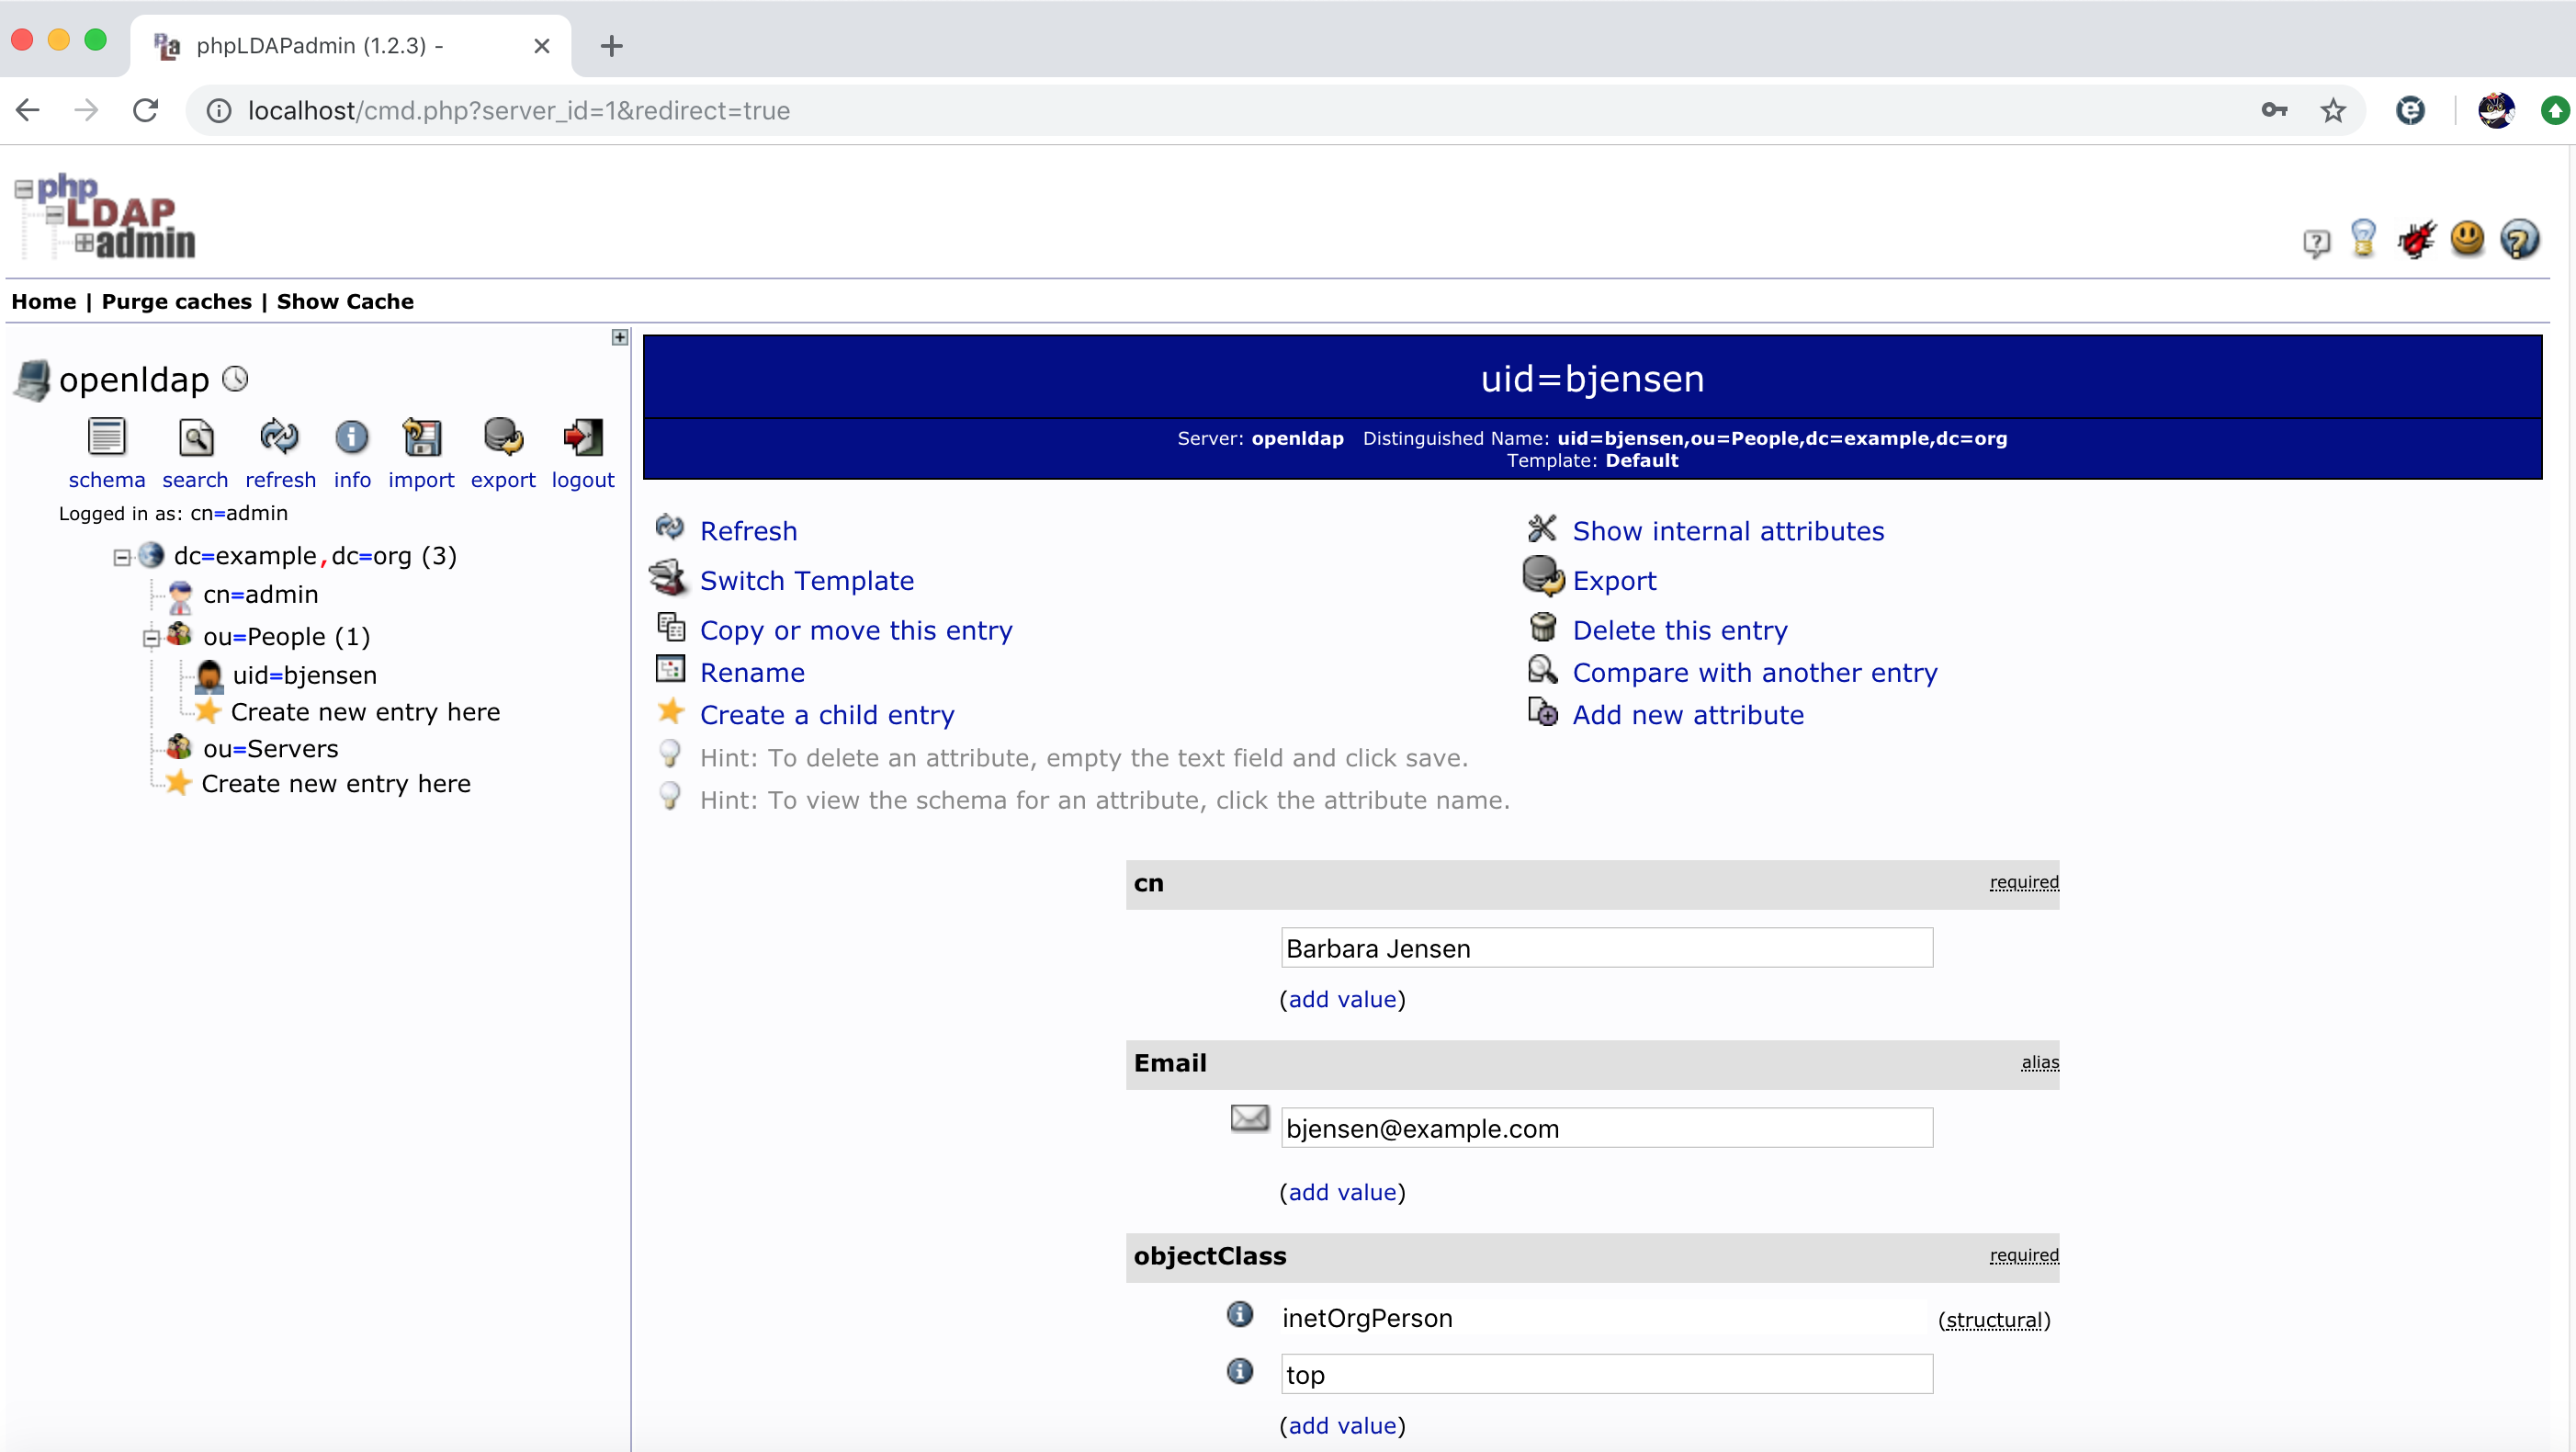Open donate page via smiley icon
The width and height of the screenshot is (2576, 1452).
click(2468, 238)
